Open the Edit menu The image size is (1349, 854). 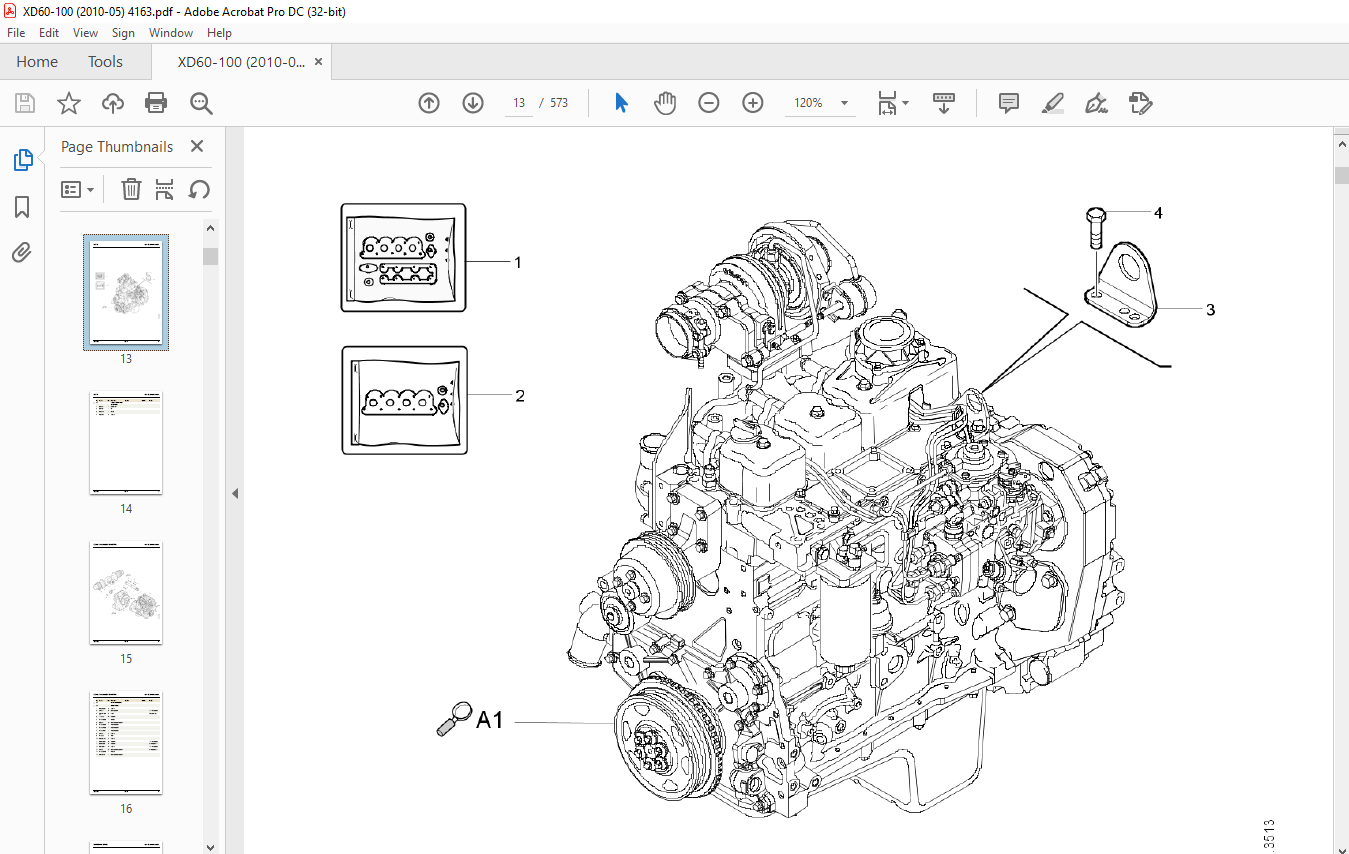pyautogui.click(x=49, y=33)
